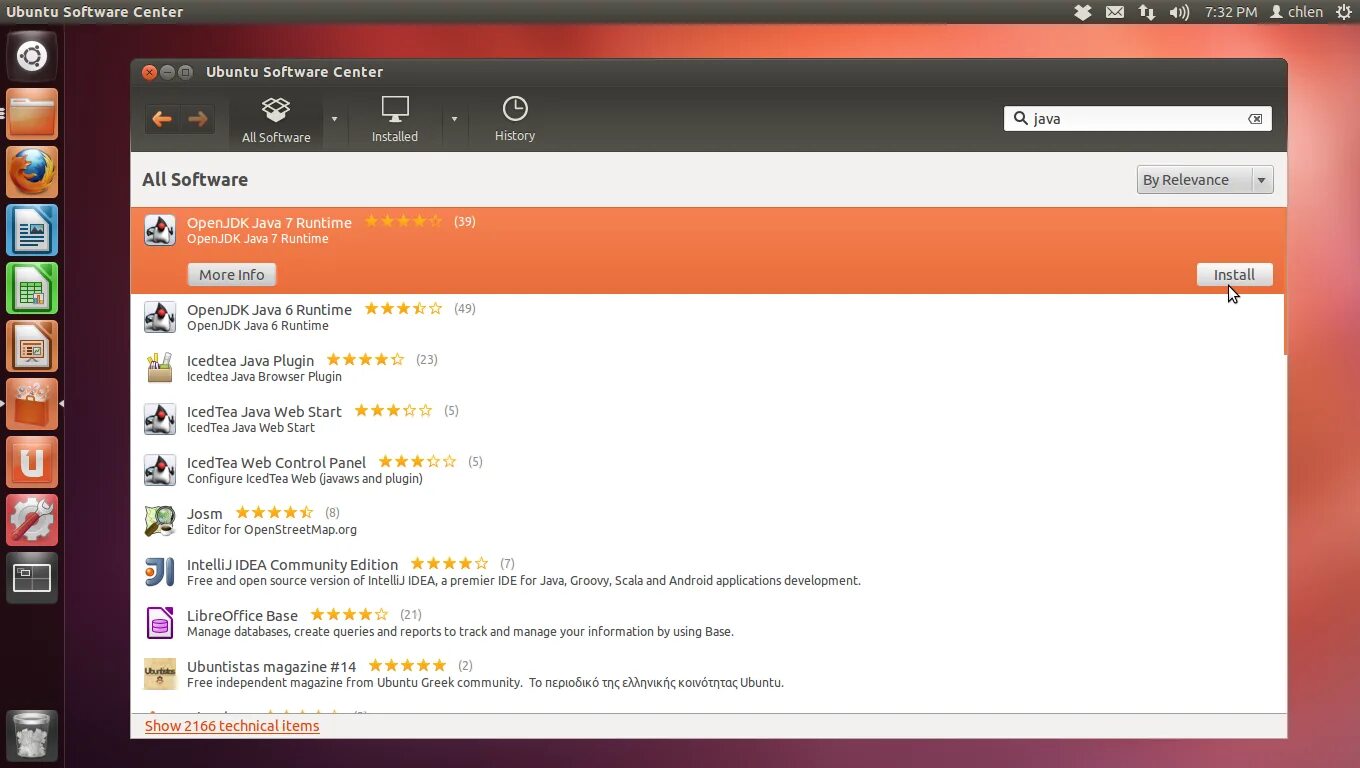Show 2166 technical items link
This screenshot has width=1360, height=768.
coord(232,726)
